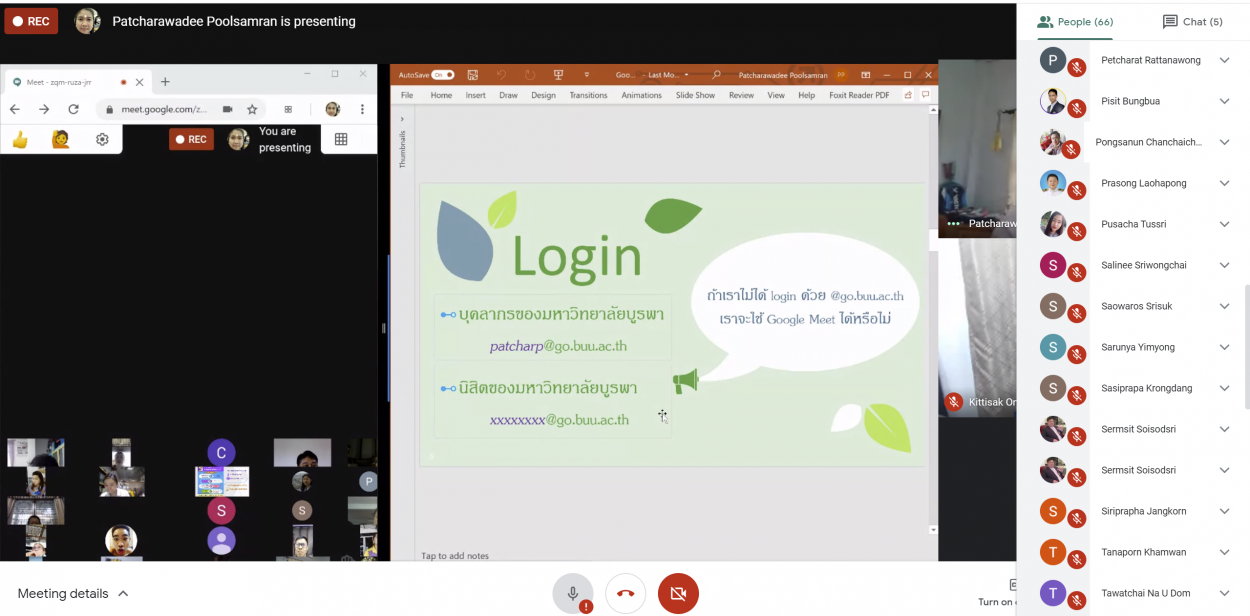Turn on the camera button
The height and width of the screenshot is (616, 1250).
(x=678, y=593)
